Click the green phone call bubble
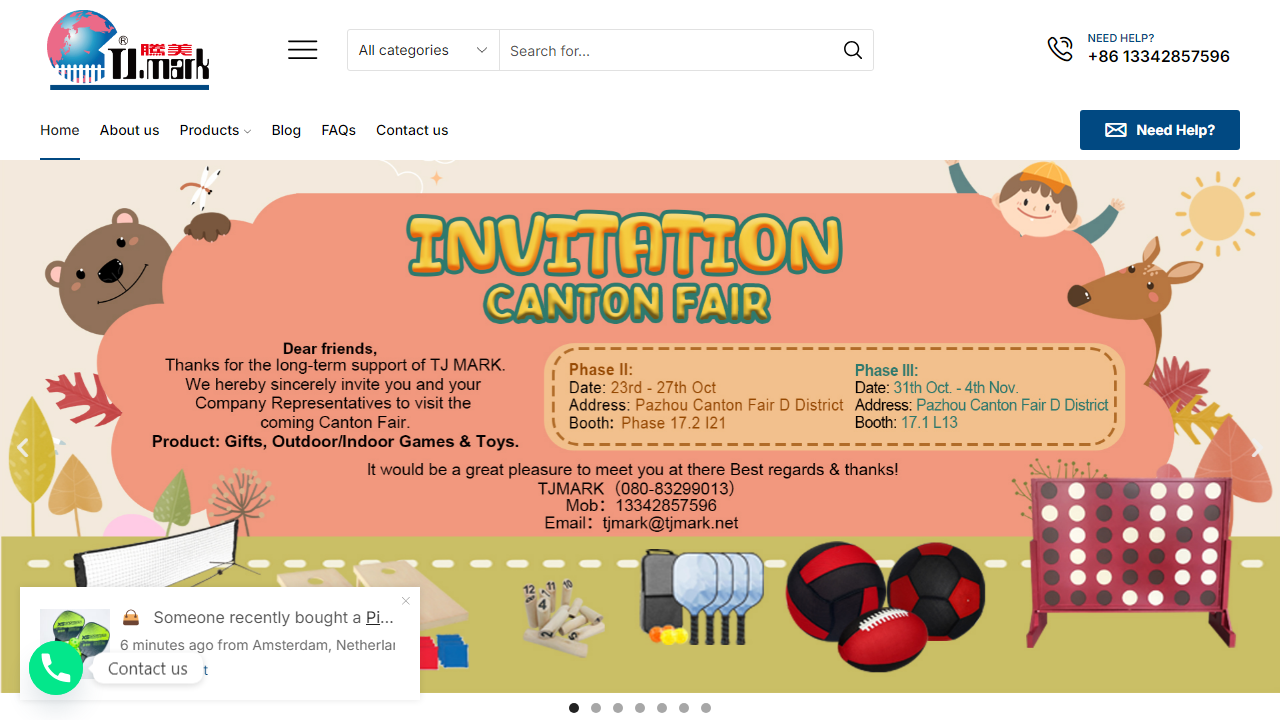 [56, 668]
